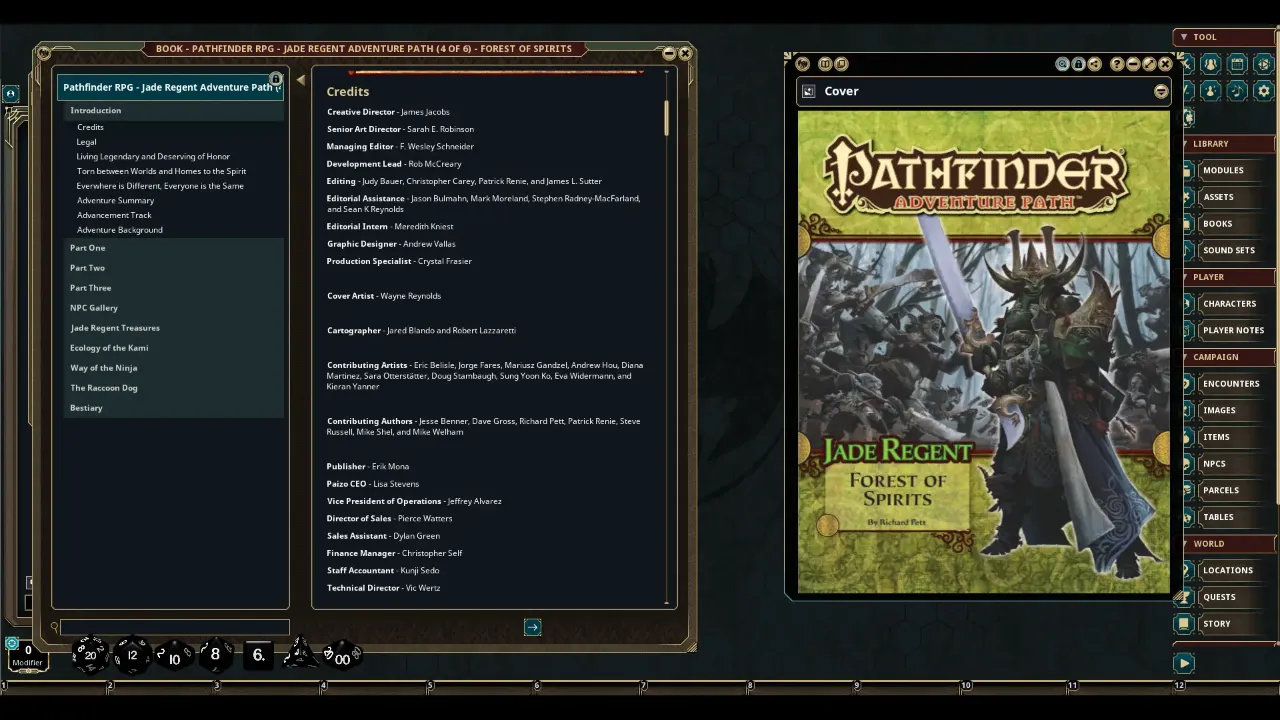The height and width of the screenshot is (720, 1280).
Task: Click the image type icon beside Cover
Action: (808, 91)
